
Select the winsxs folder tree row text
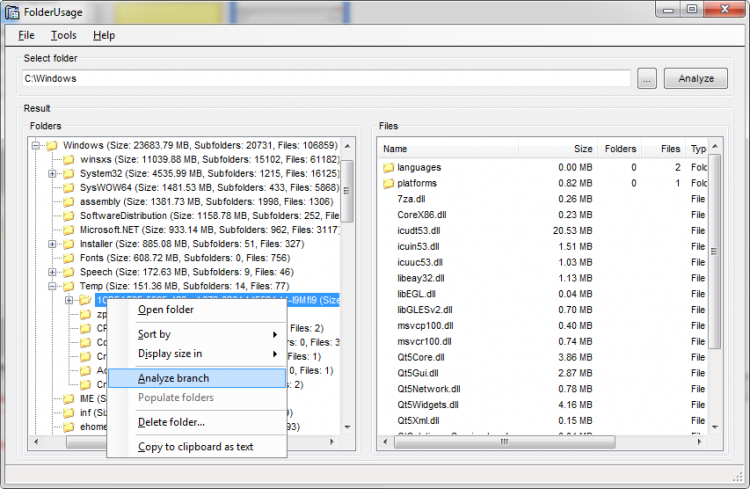click(210, 159)
